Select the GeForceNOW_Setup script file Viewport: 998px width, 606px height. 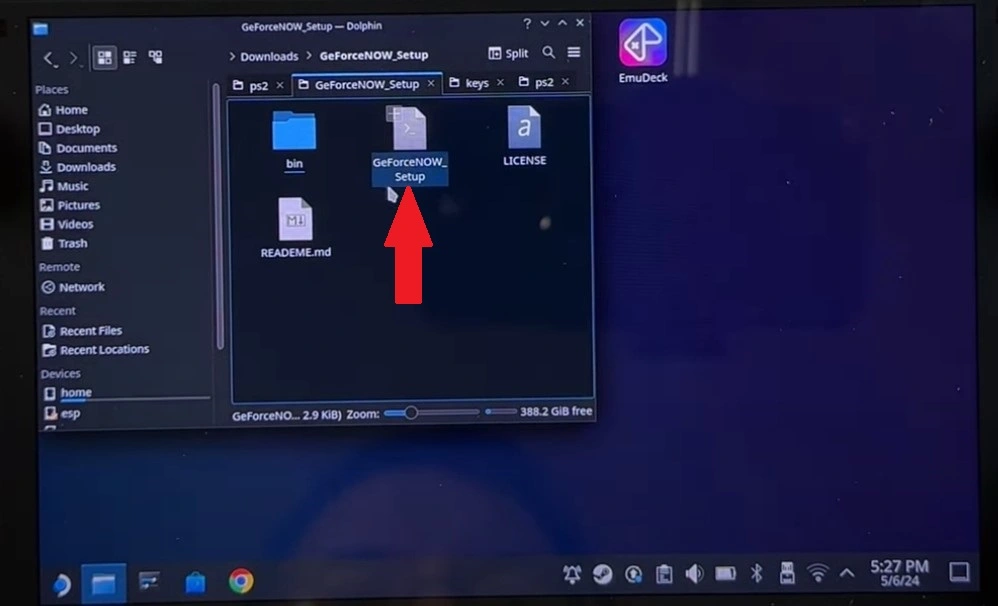[409, 145]
